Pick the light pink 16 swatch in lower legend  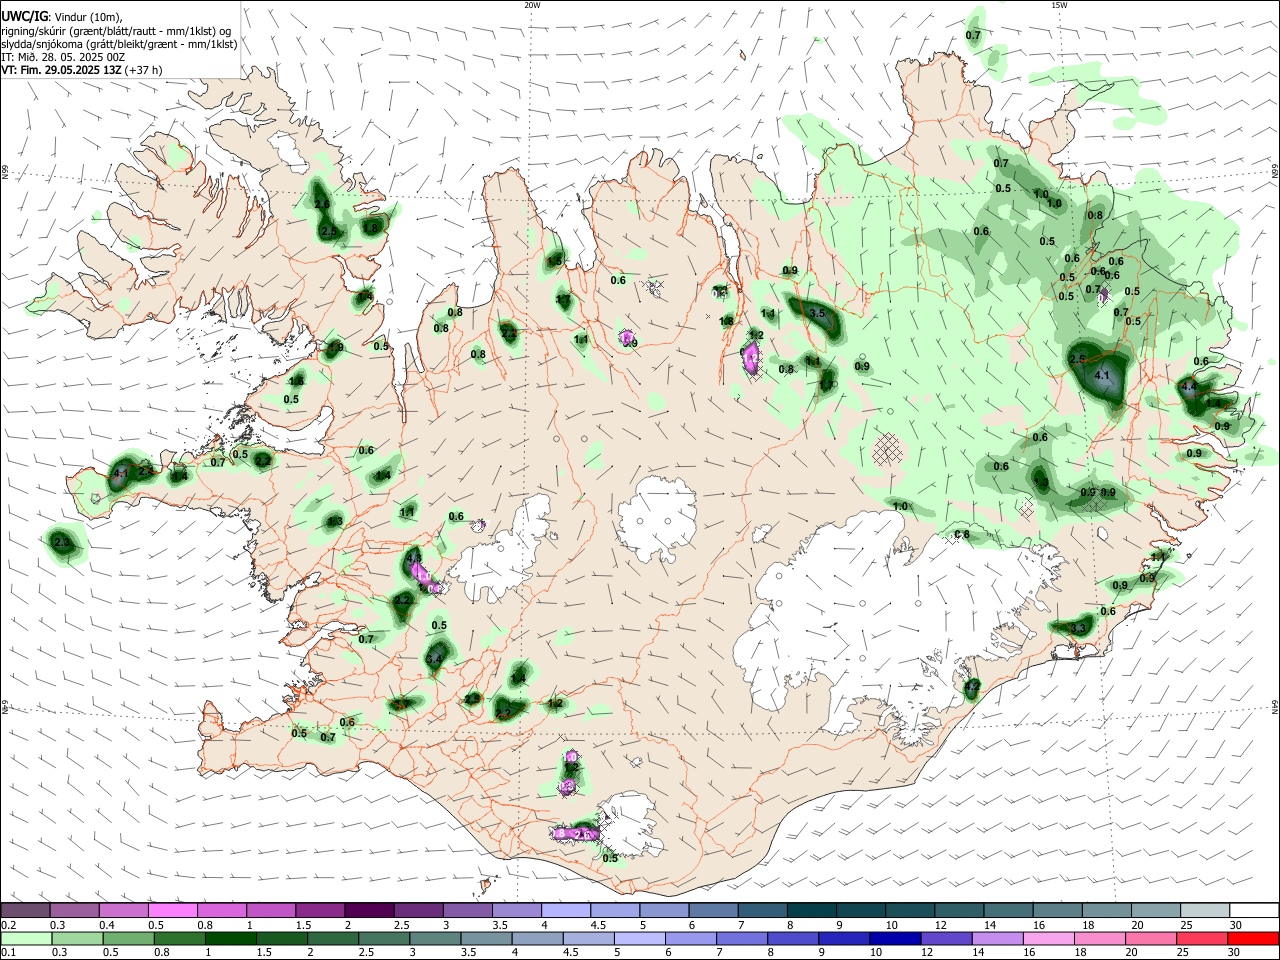[1049, 938]
